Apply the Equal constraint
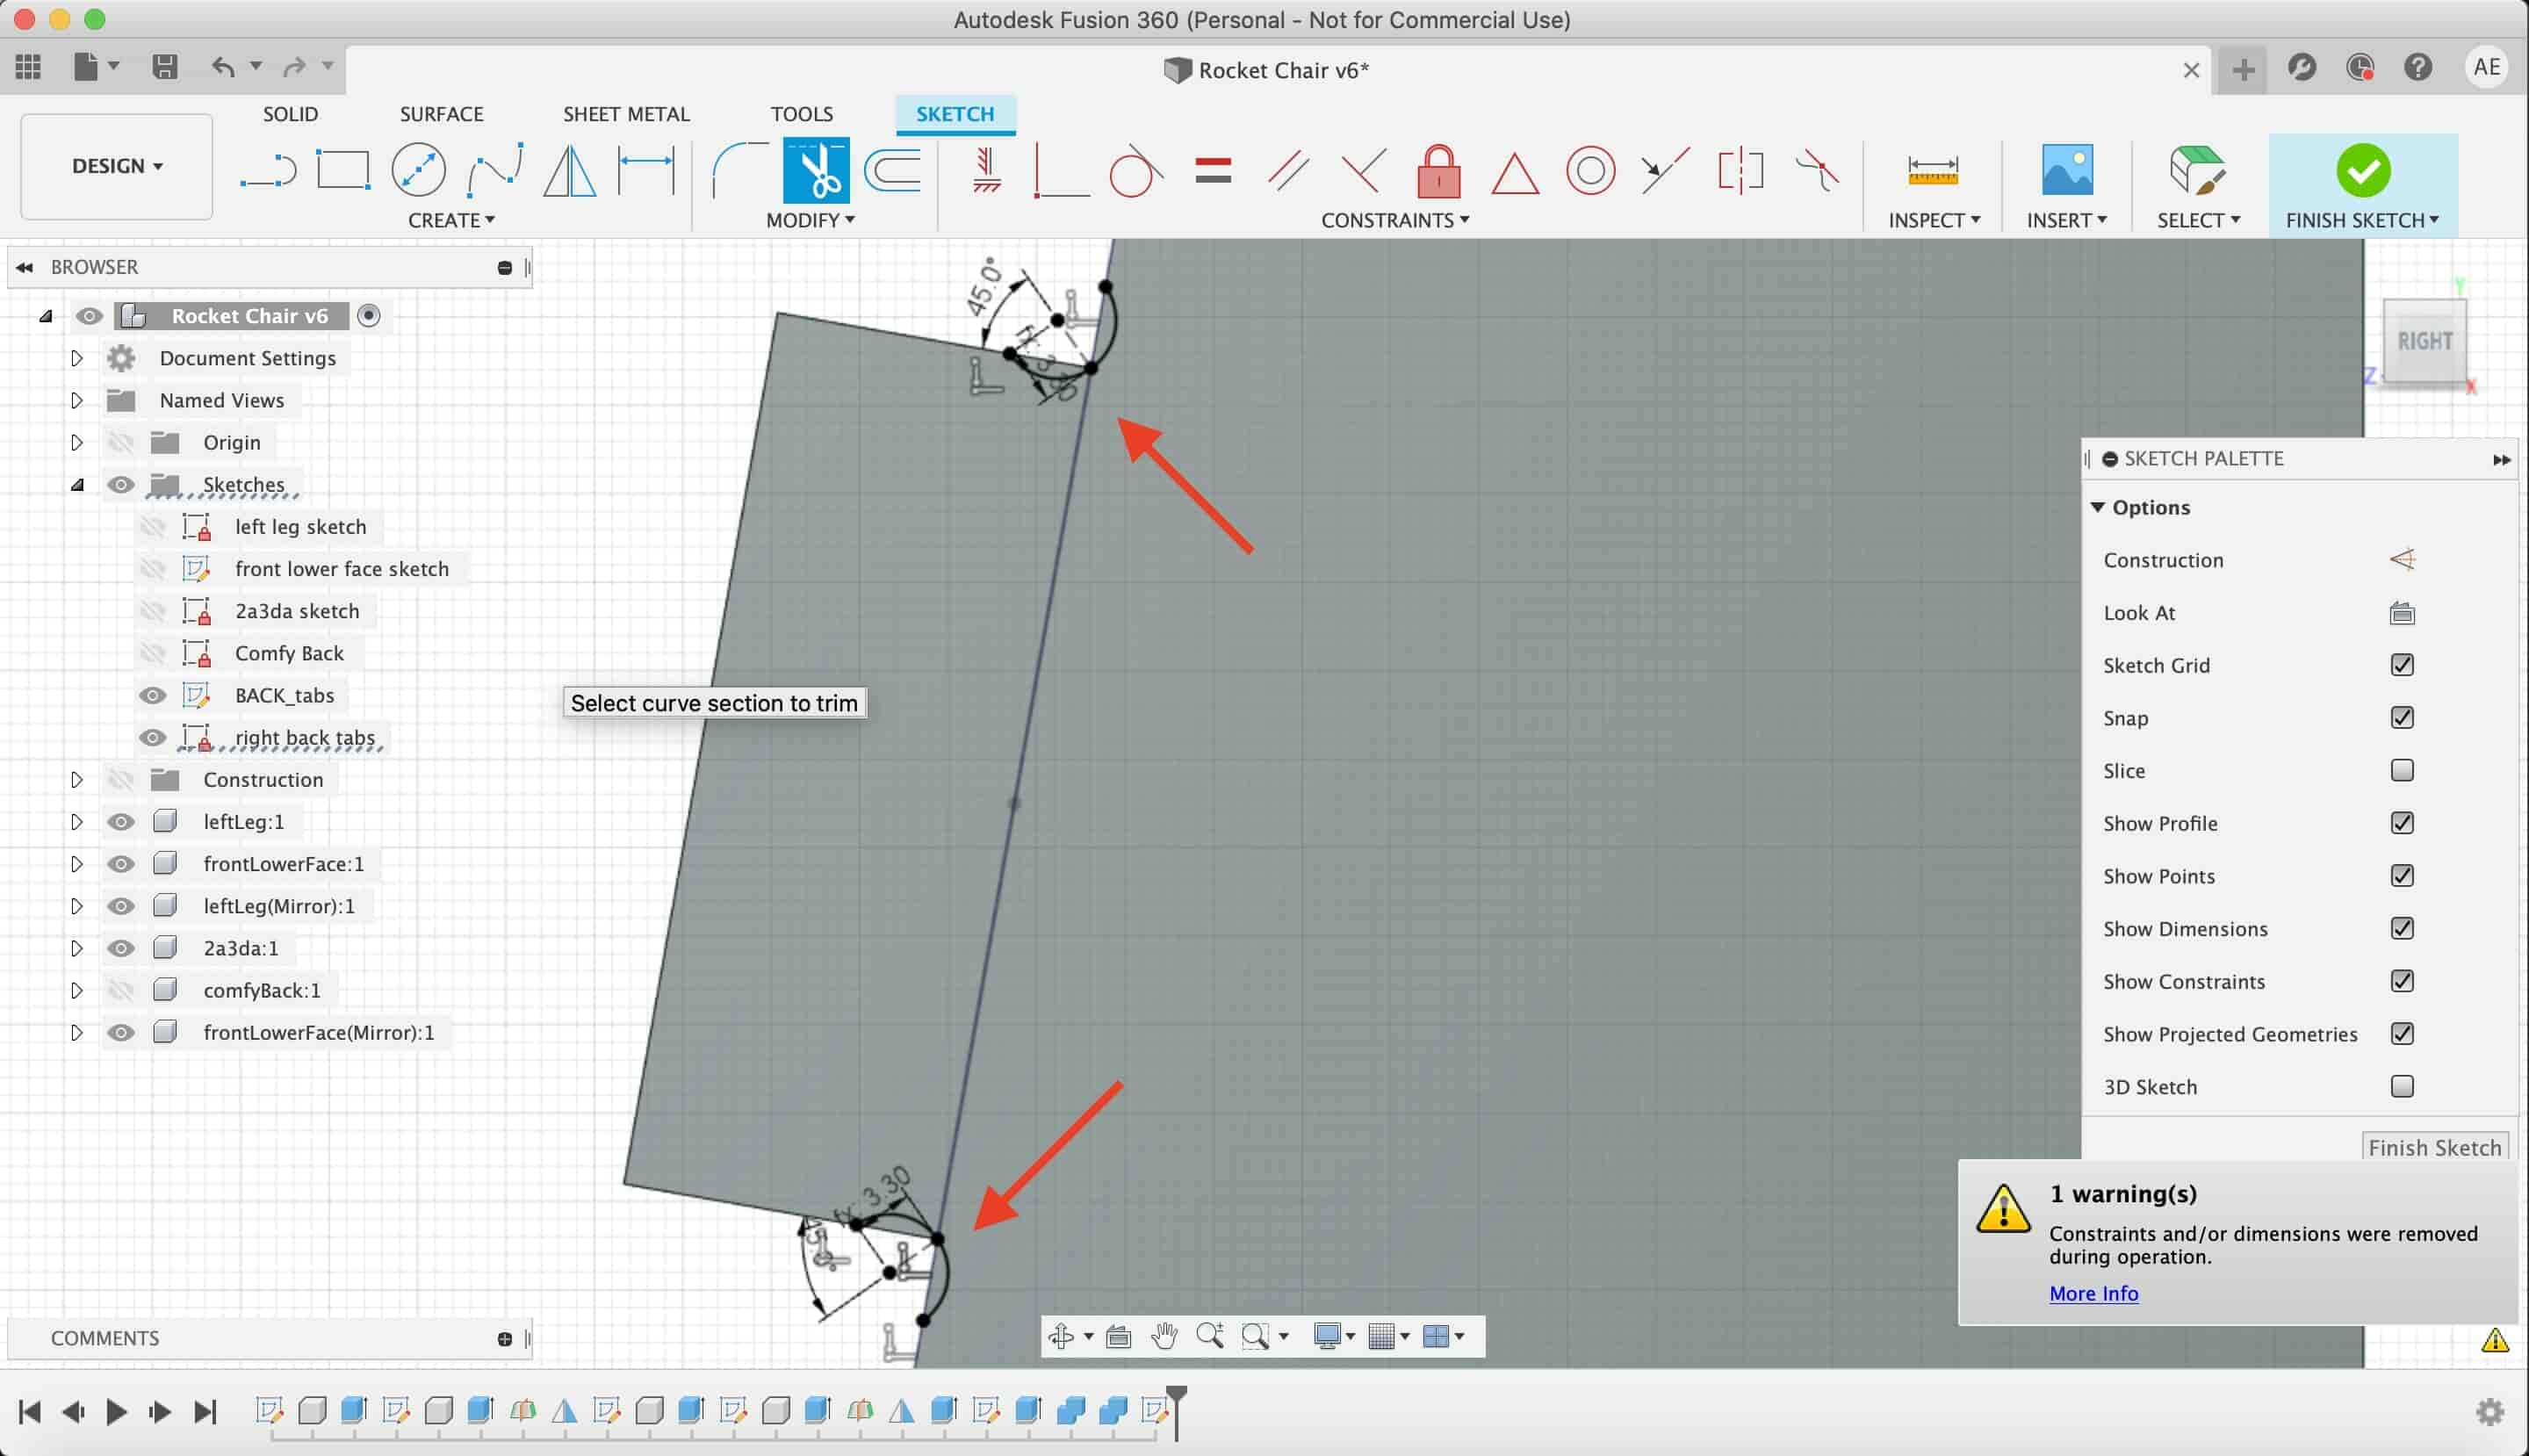Viewport: 2529px width, 1456px height. point(1212,170)
